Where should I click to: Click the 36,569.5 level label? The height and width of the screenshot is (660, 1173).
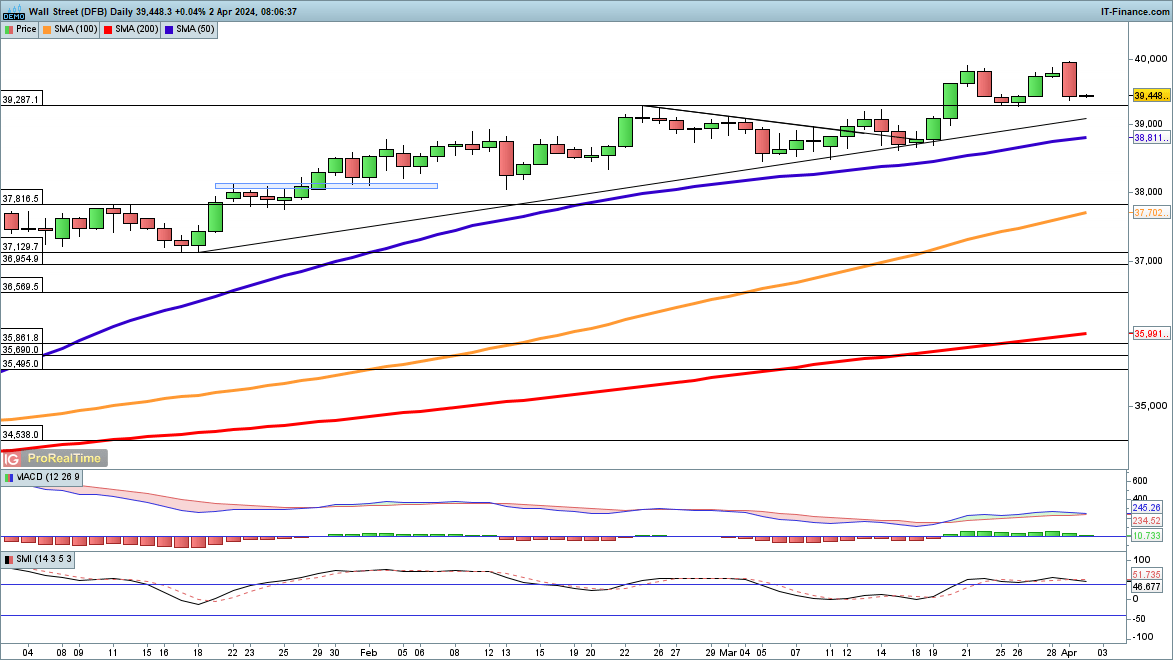coord(21,287)
